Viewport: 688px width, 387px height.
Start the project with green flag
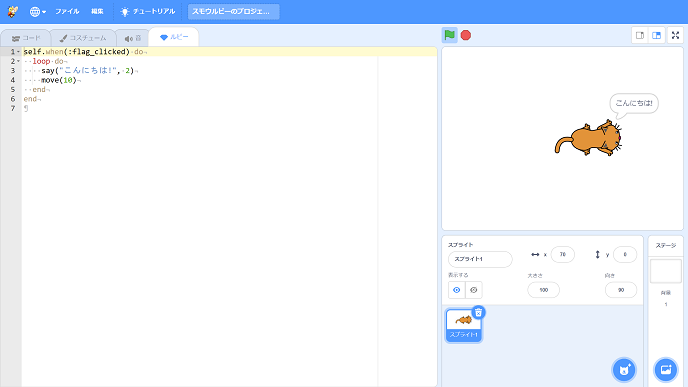[x=449, y=35]
